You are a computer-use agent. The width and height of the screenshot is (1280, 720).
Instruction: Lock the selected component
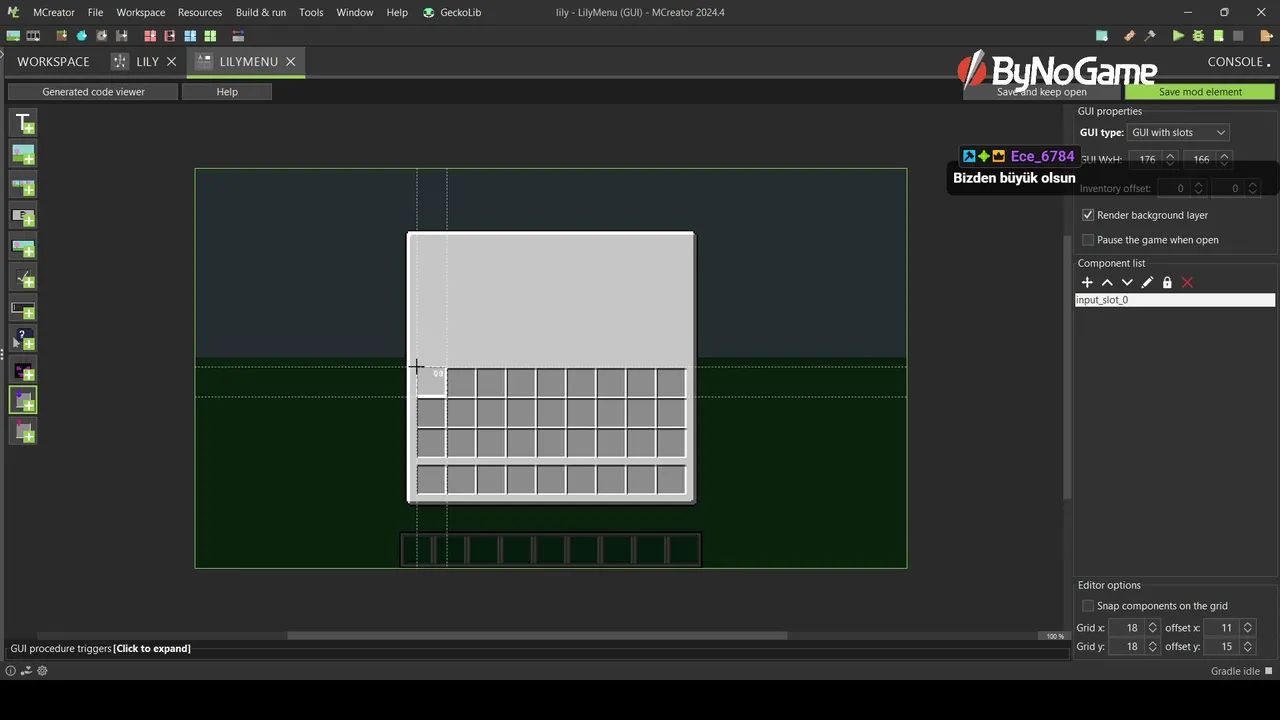[1167, 283]
